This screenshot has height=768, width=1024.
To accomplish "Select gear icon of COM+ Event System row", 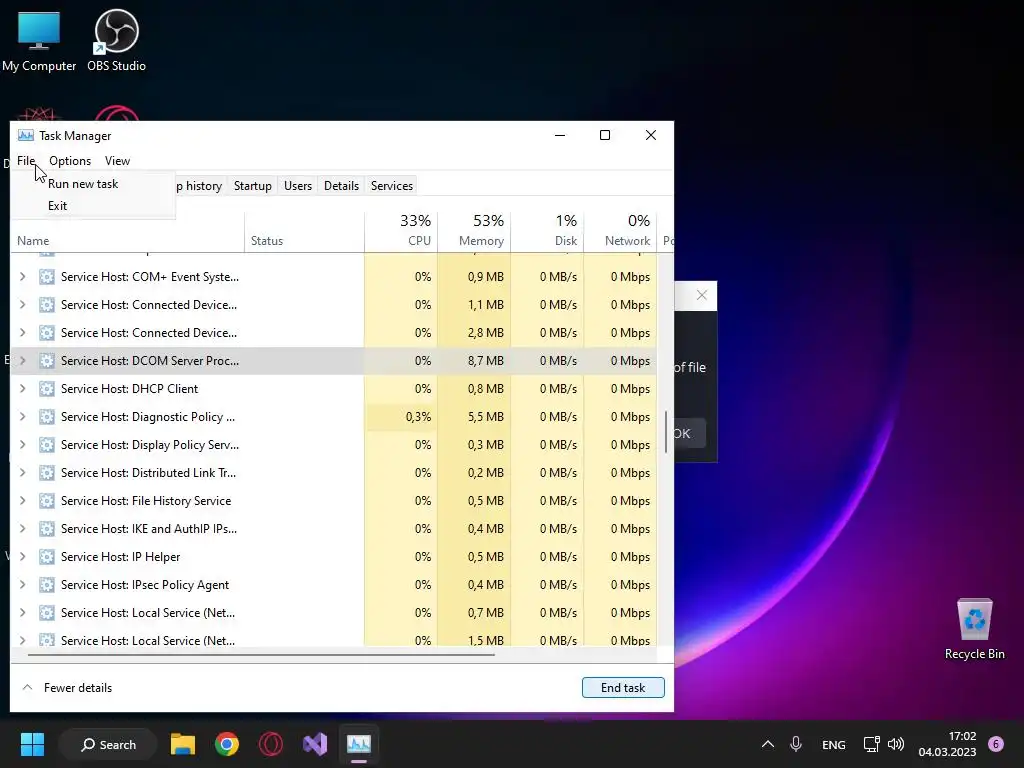I will (x=46, y=277).
